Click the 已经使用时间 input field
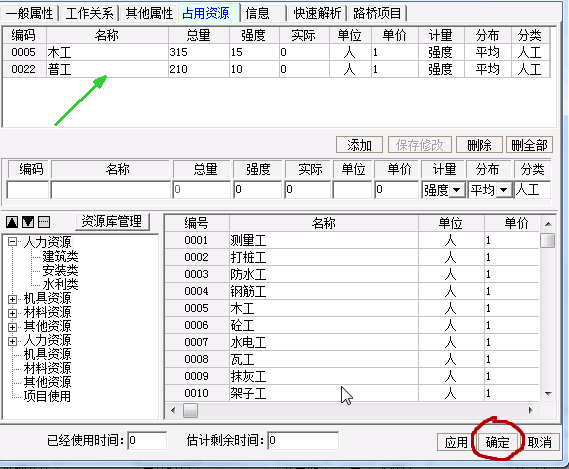 click(x=147, y=440)
